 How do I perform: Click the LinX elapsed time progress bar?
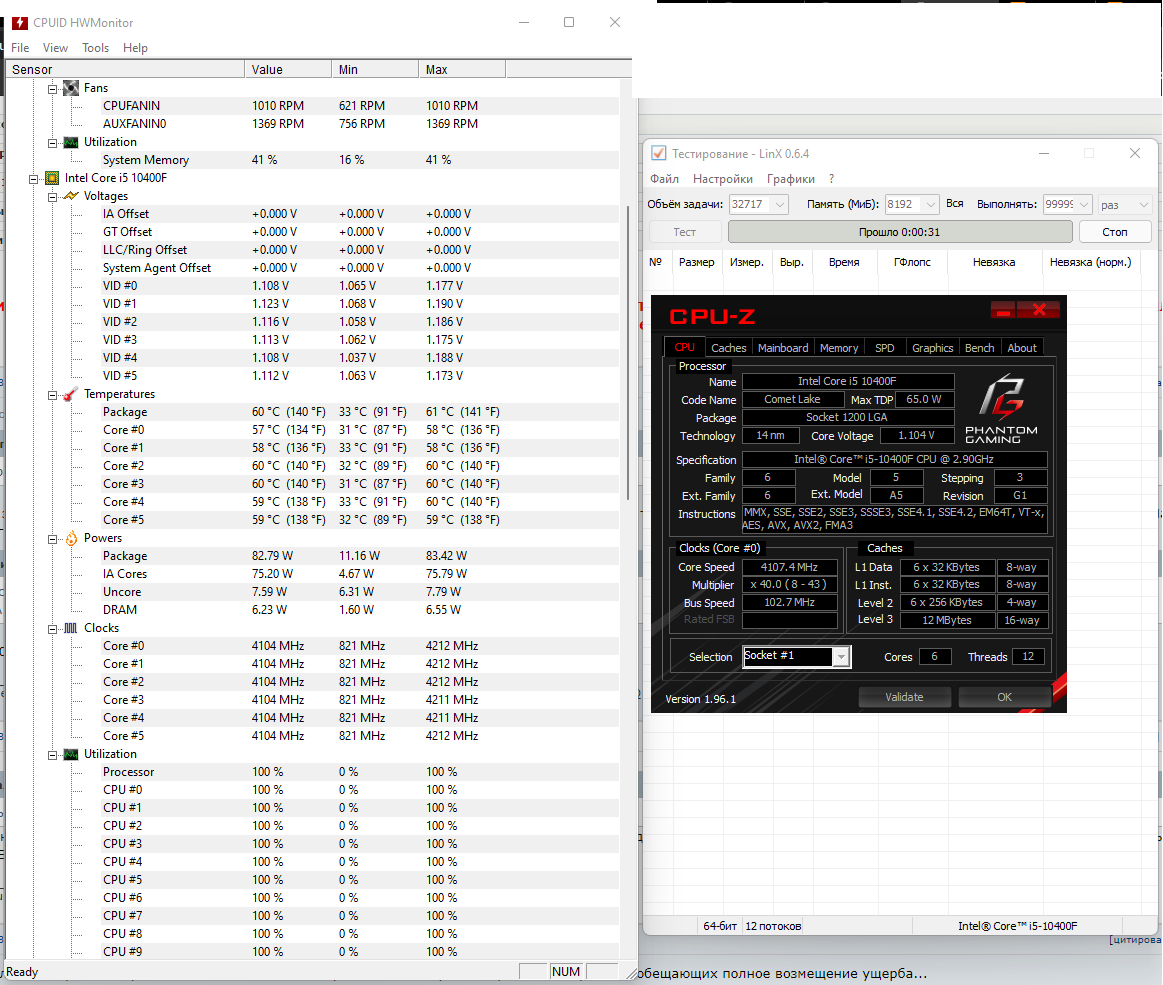click(900, 232)
